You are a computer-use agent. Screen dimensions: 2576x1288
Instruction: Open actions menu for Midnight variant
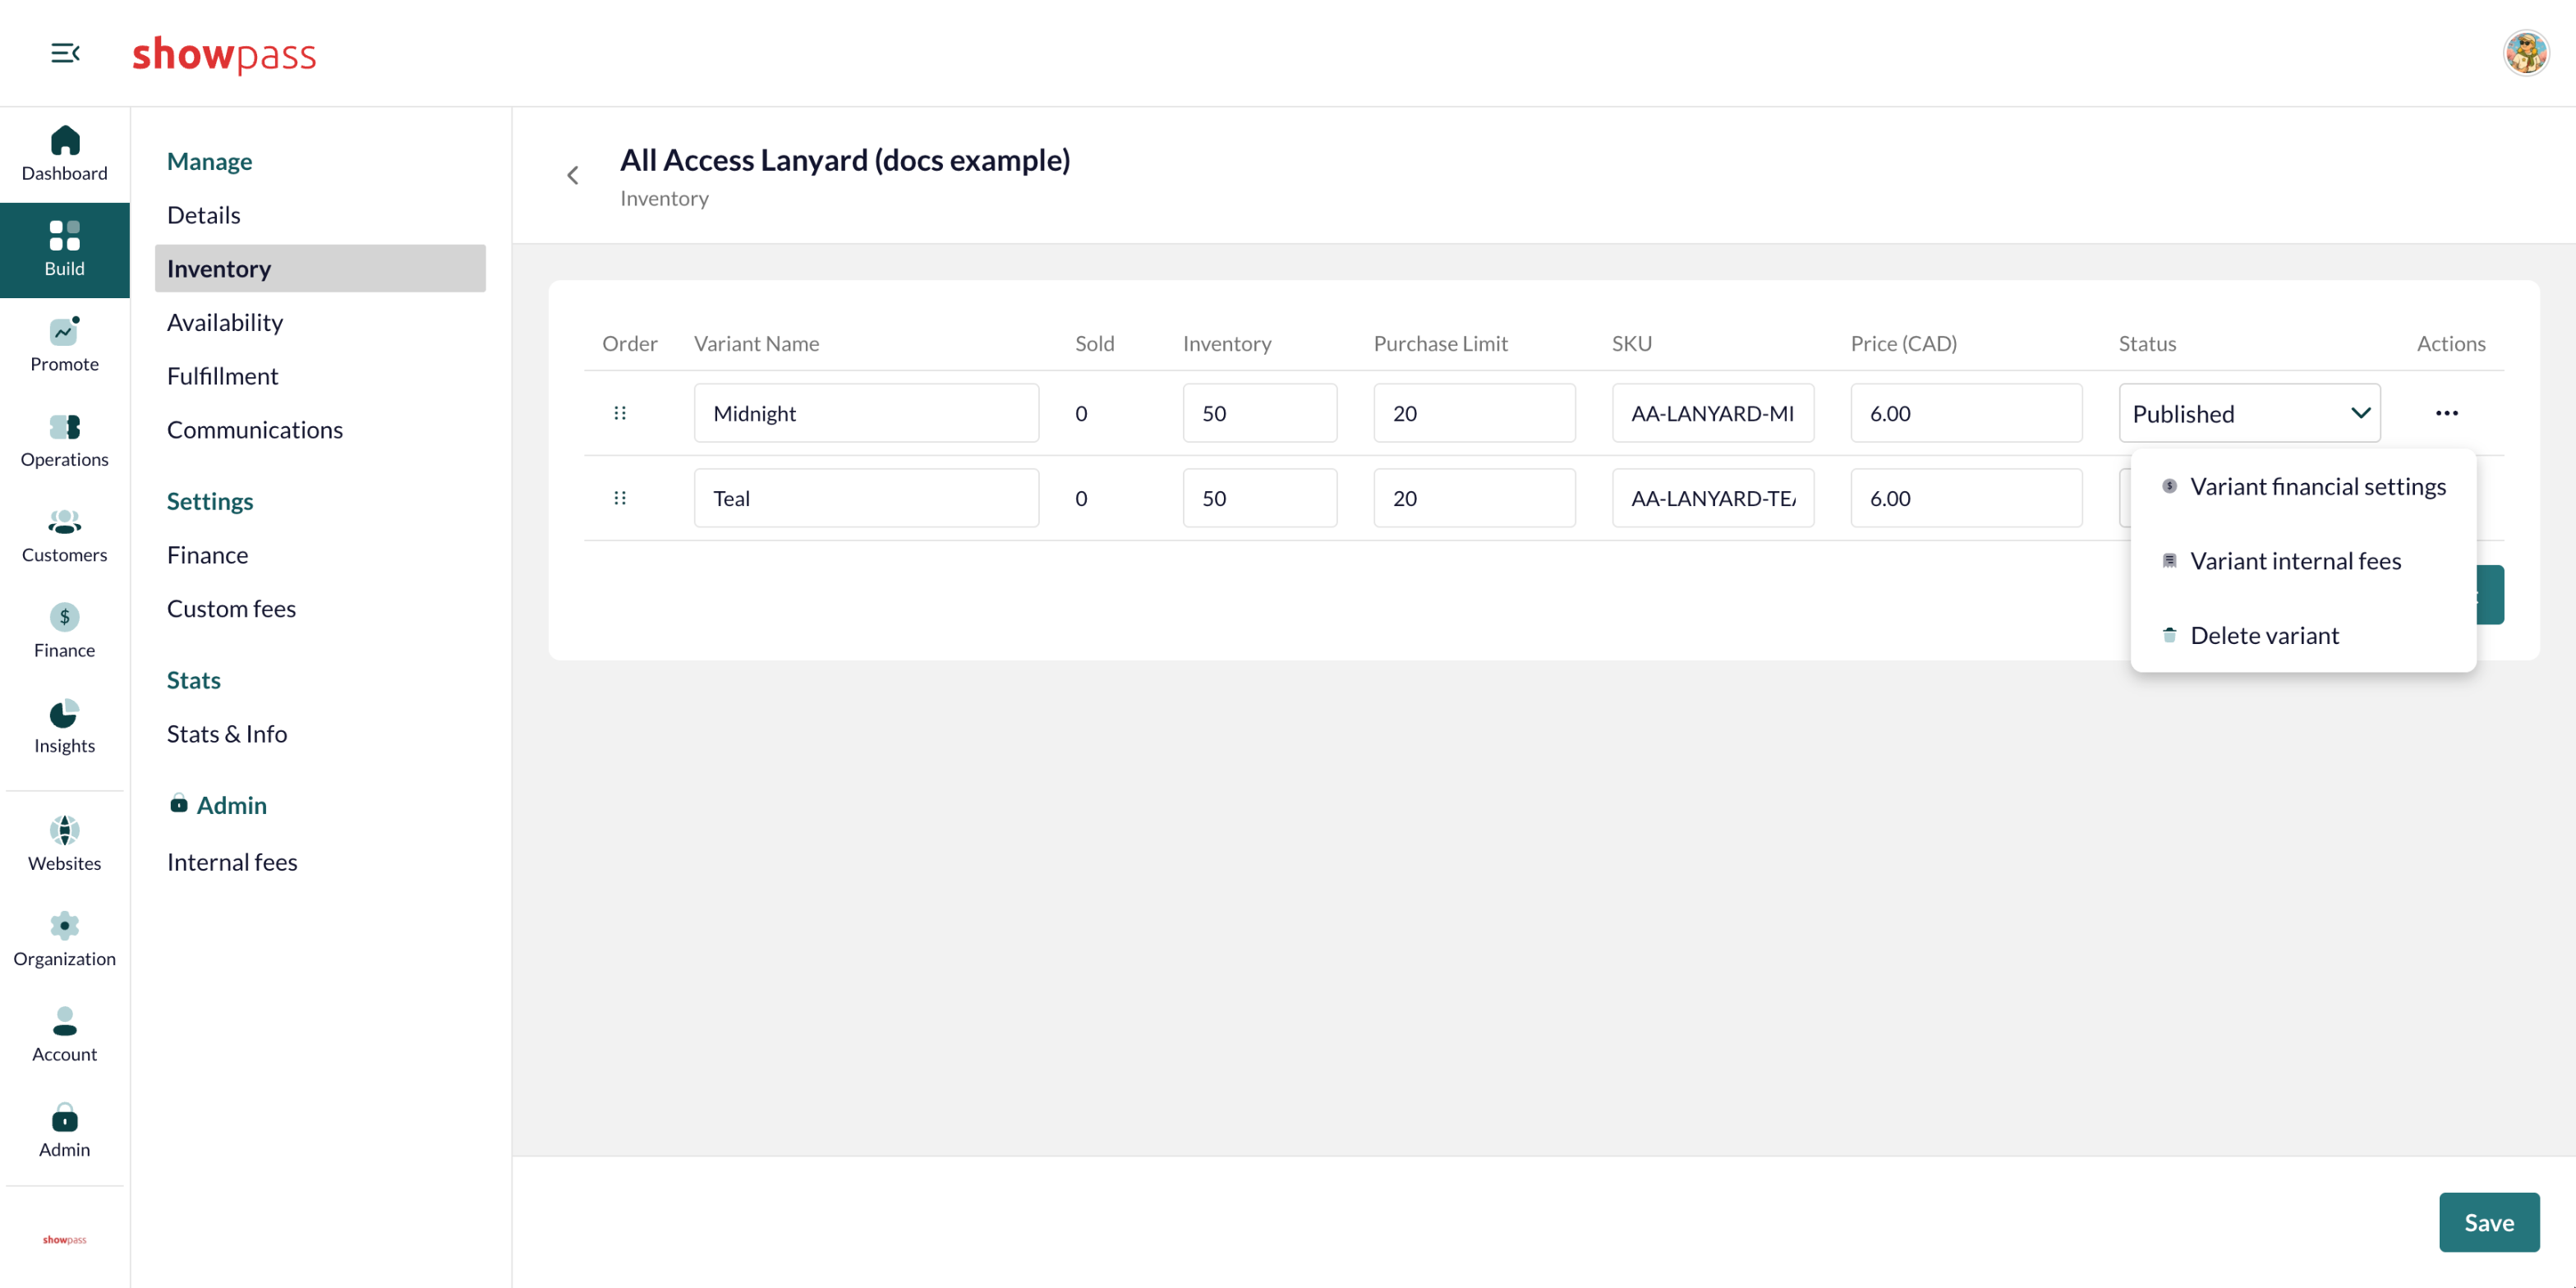(2446, 413)
